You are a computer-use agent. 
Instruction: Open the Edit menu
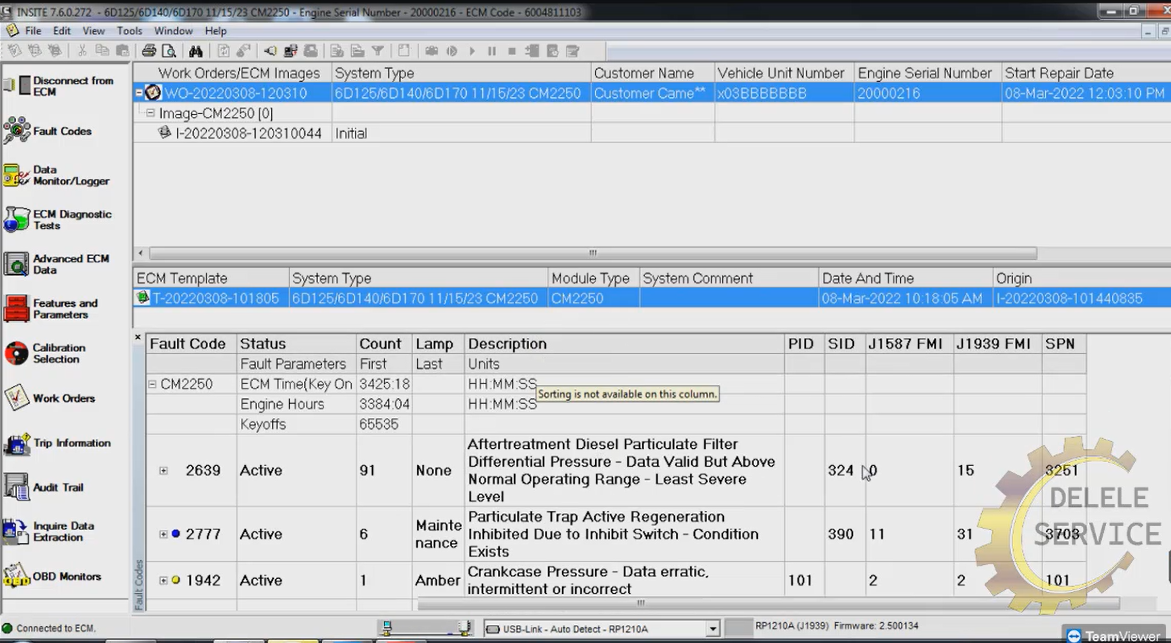(62, 31)
